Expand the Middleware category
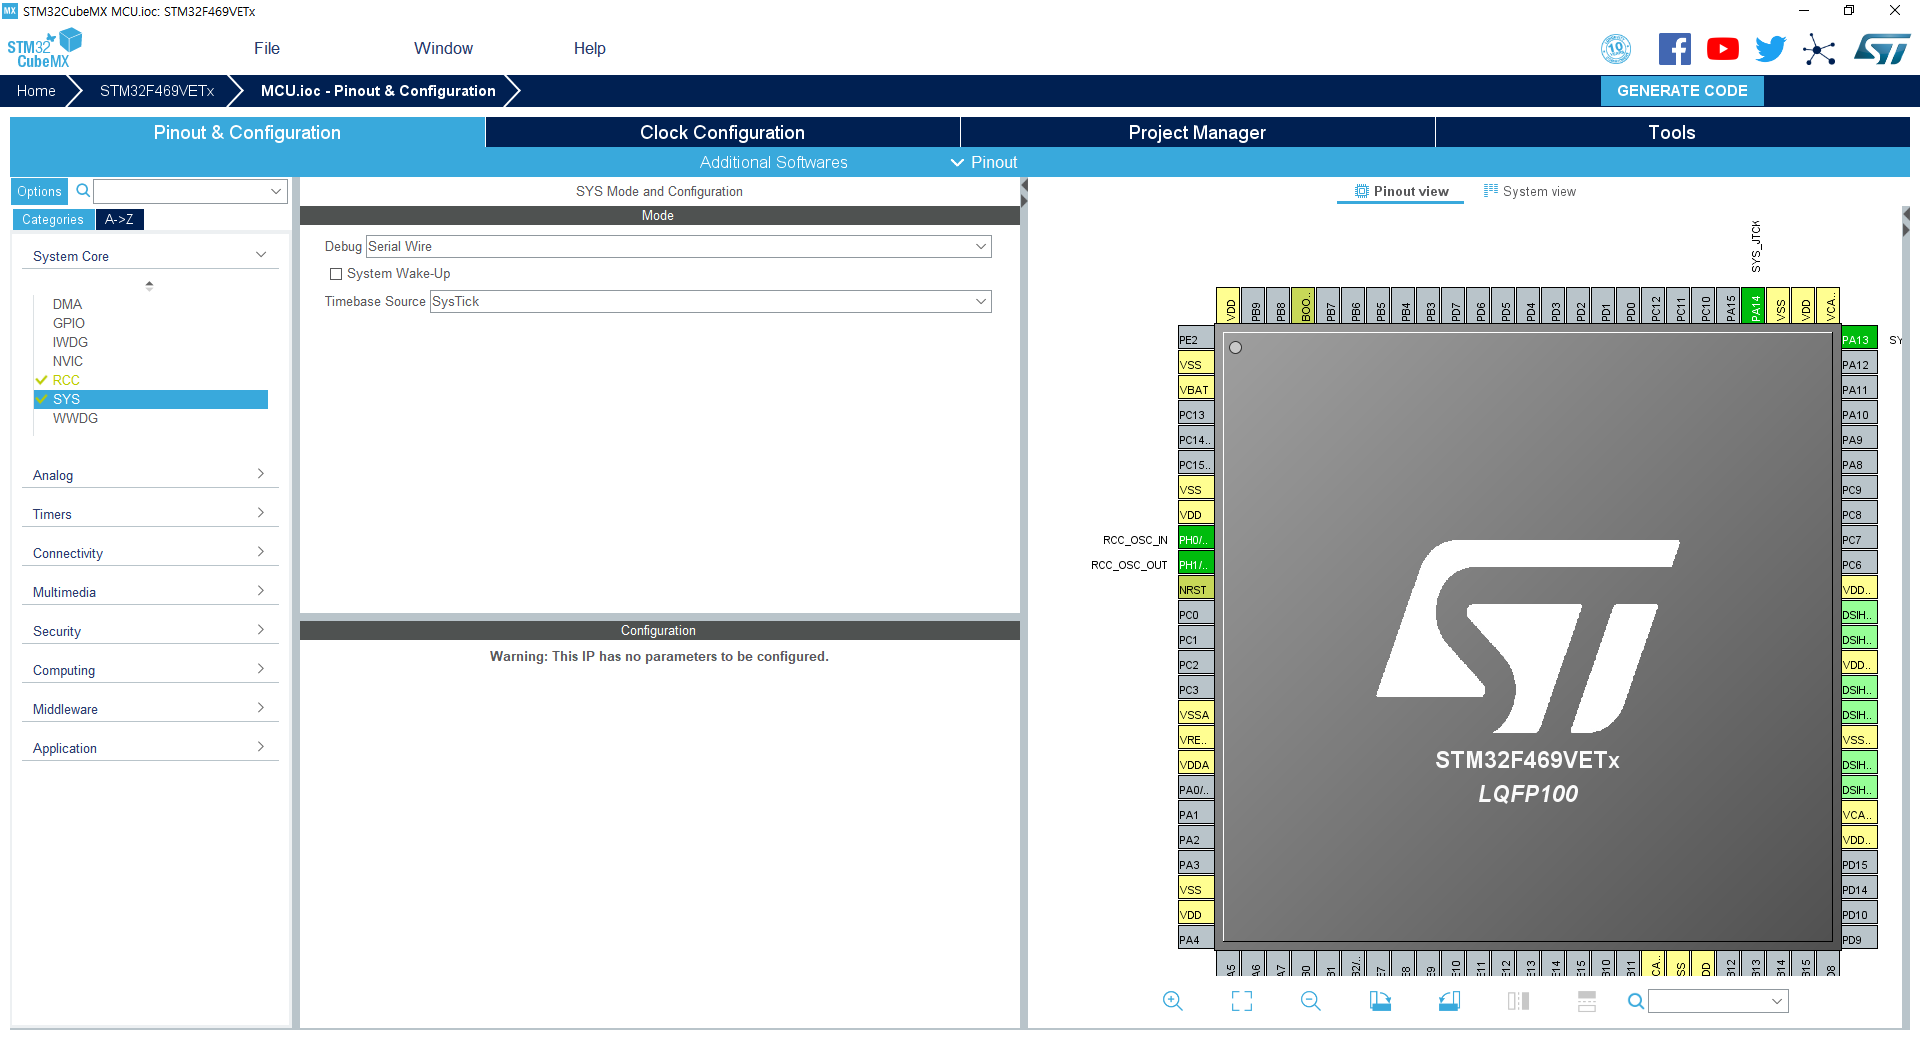Viewport: 1920px width, 1040px height. [x=150, y=709]
